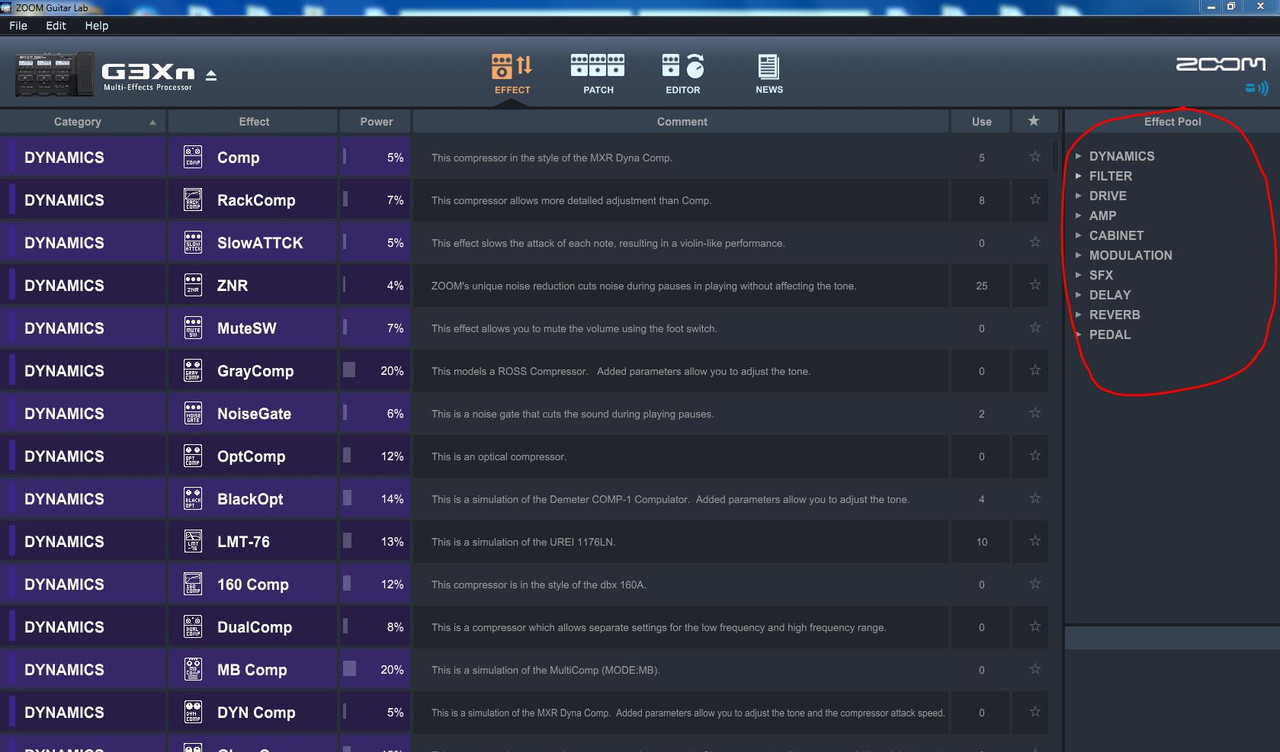The height and width of the screenshot is (752, 1280).
Task: Favorite the RackComp effect with its star
Action: (x=1035, y=200)
